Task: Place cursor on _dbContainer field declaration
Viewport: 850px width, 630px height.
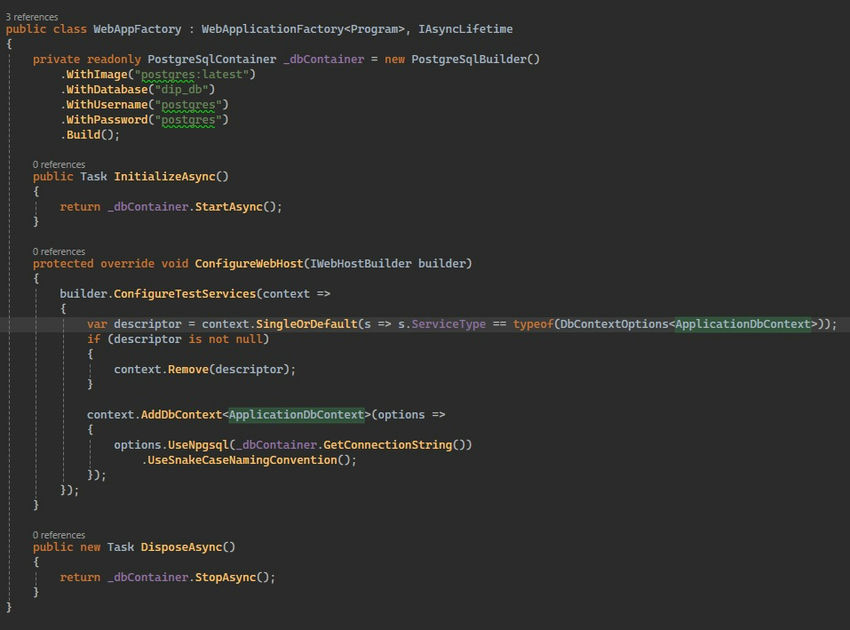Action: click(x=324, y=59)
